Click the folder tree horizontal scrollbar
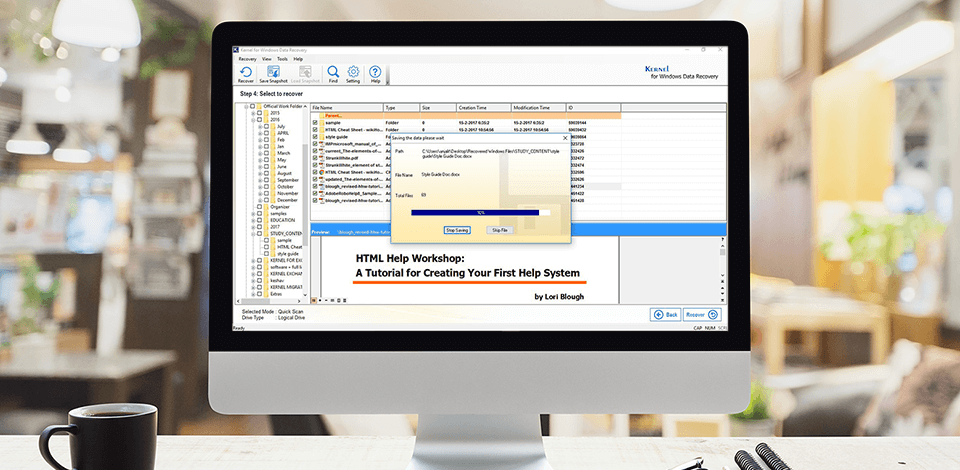This screenshot has width=960, height=470. (268, 300)
